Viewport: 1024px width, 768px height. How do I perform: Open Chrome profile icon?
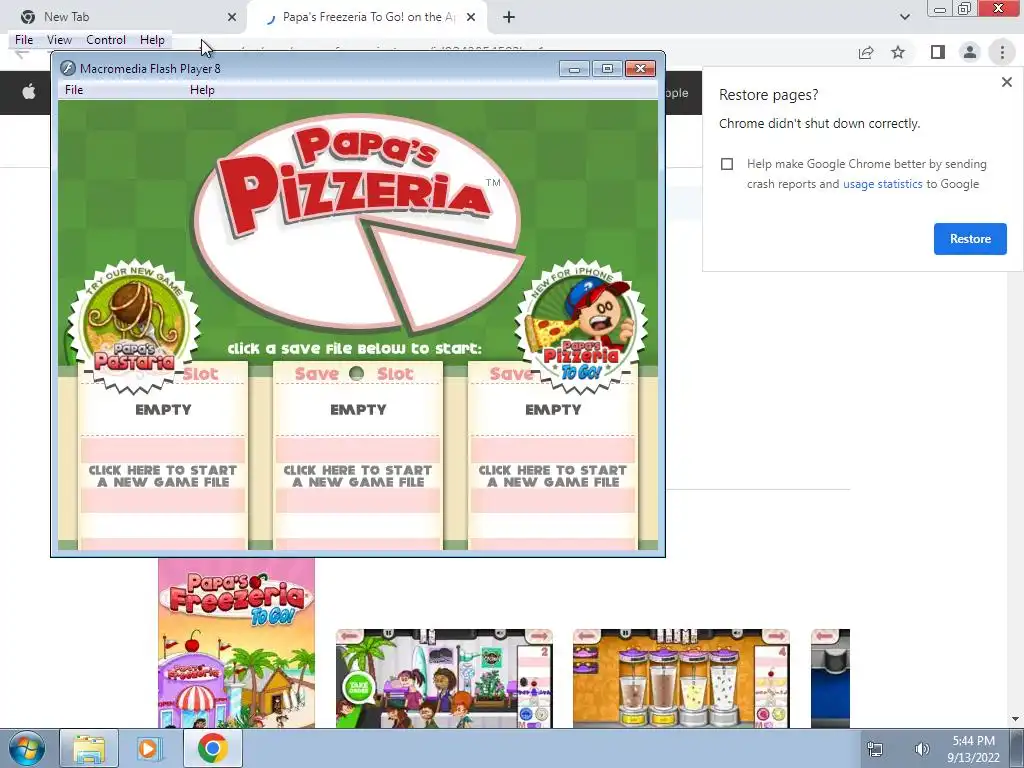tap(970, 52)
